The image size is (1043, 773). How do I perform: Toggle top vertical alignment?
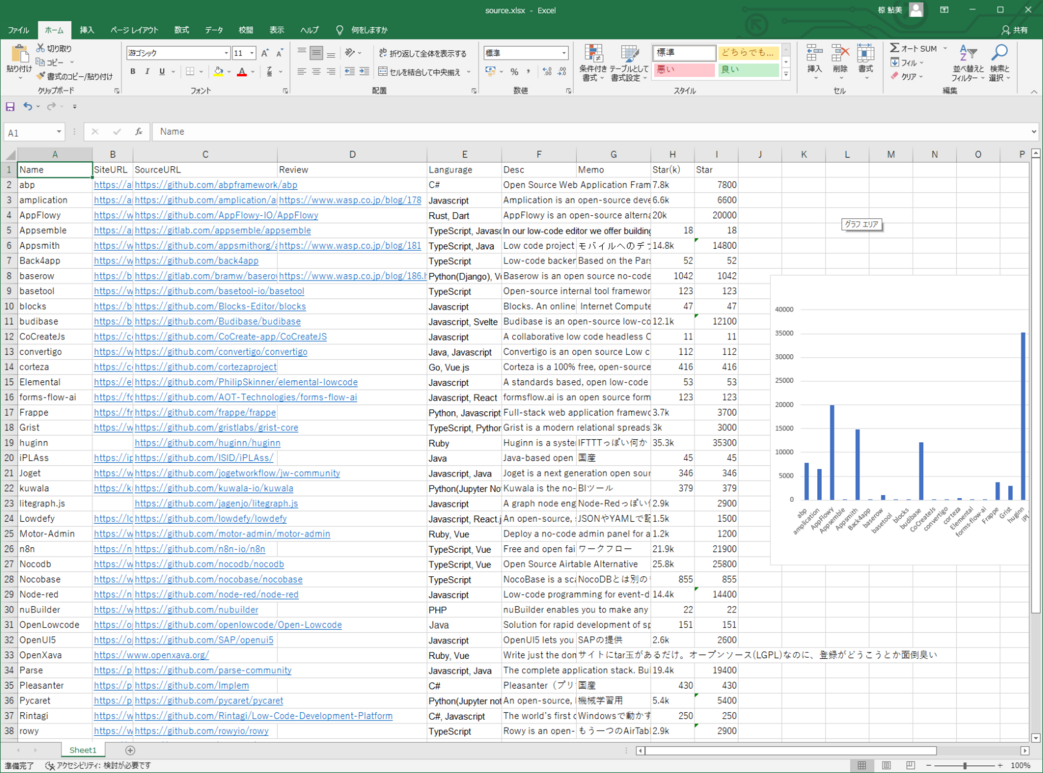coord(301,53)
